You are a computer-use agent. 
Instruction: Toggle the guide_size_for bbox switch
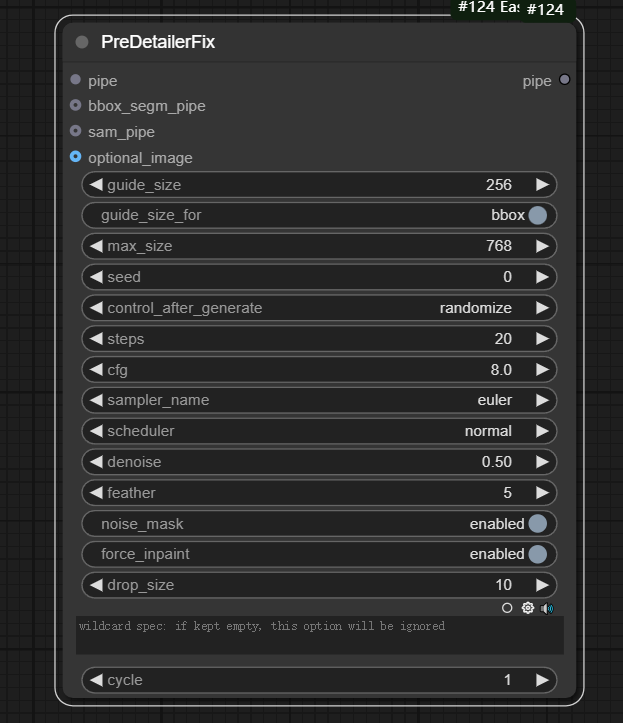pos(537,215)
